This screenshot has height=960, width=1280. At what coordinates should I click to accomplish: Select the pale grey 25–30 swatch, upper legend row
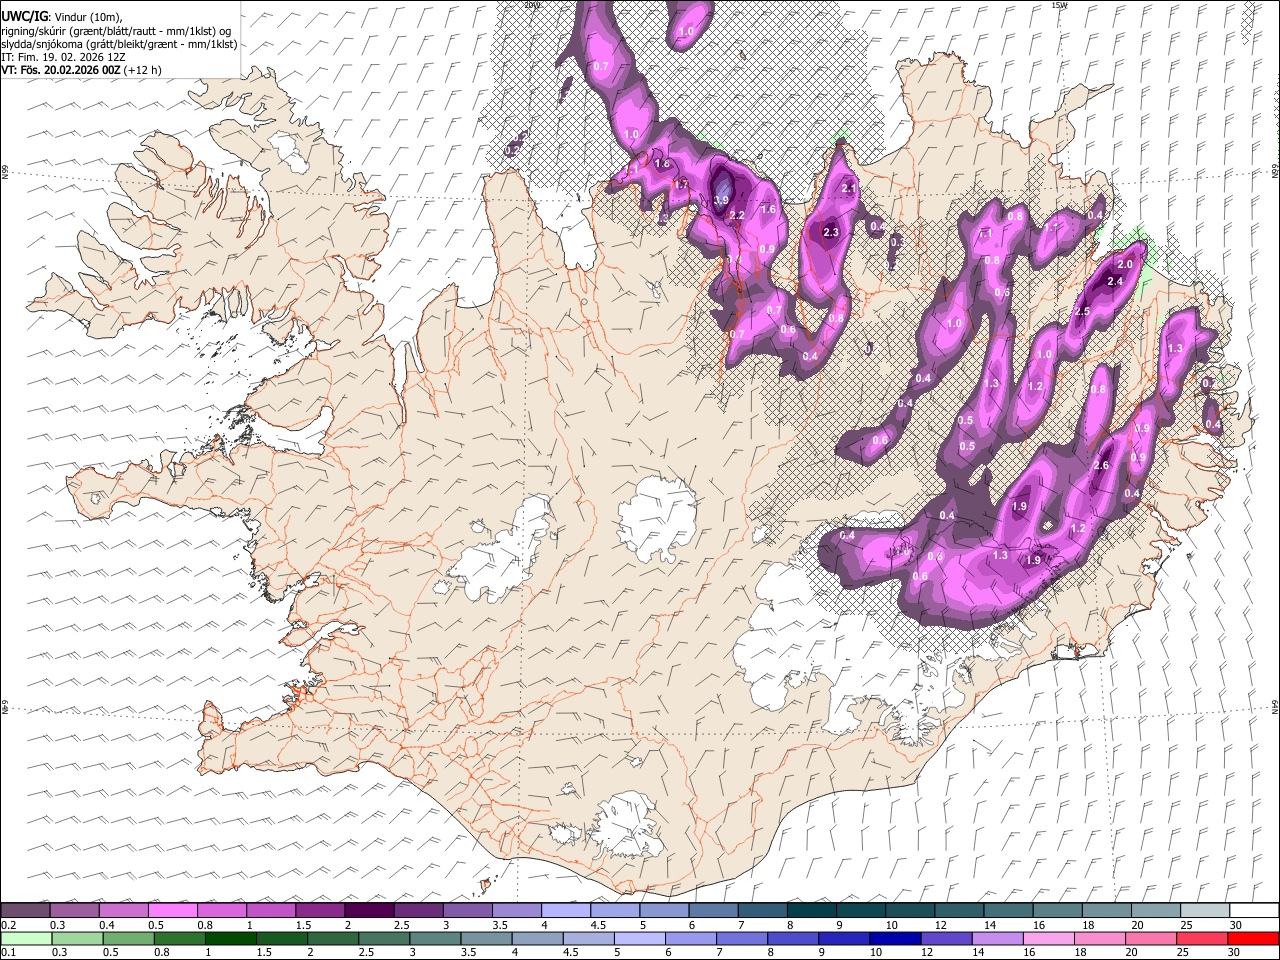point(1203,911)
